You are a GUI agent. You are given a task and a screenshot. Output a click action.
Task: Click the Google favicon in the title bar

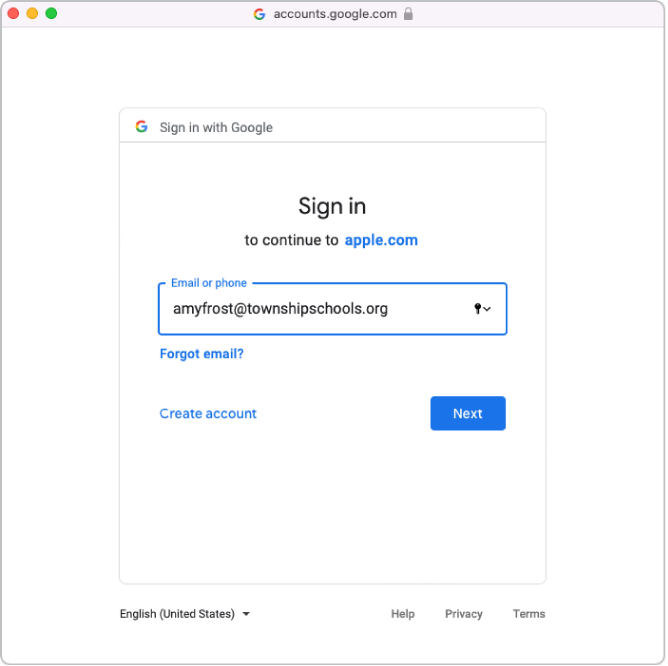(260, 14)
